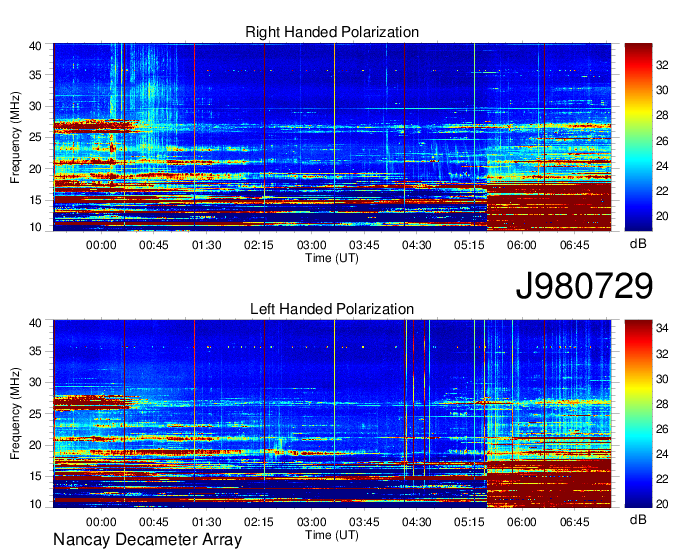Click the 24 value on top colorbar

[x=662, y=166]
